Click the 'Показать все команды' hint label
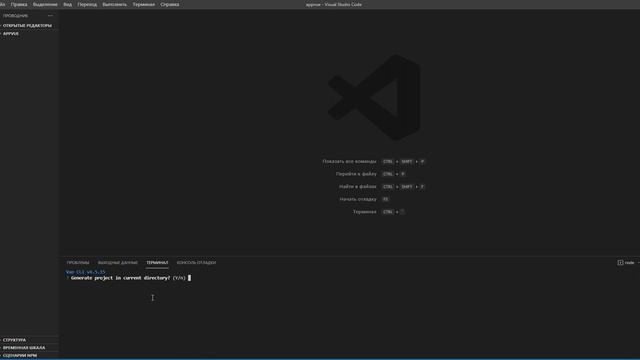The image size is (640, 360). (349, 162)
